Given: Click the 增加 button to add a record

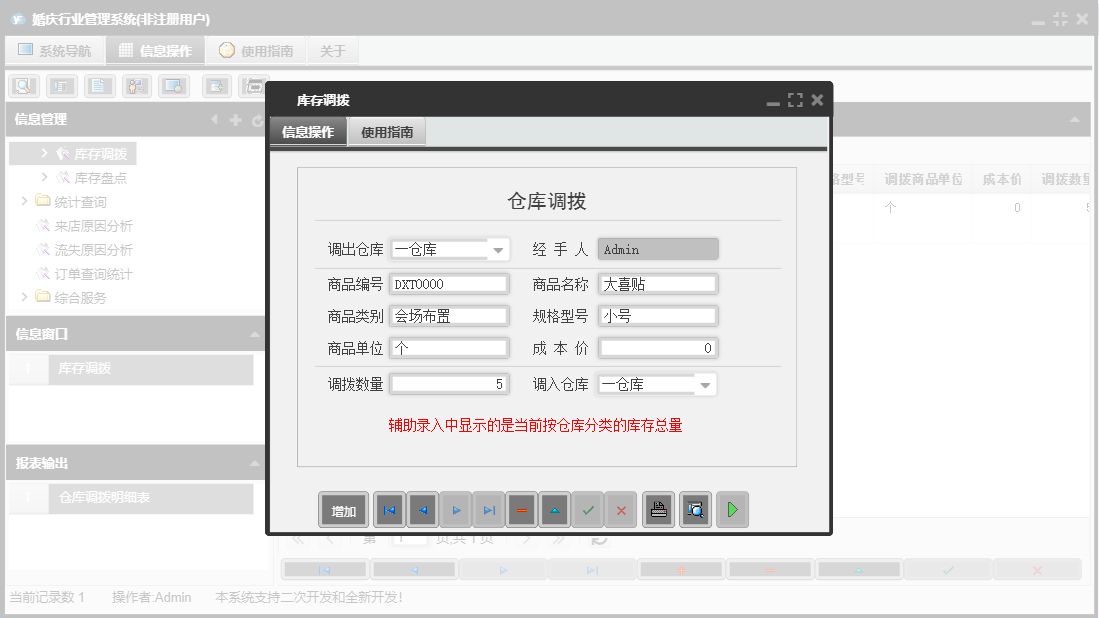Looking at the screenshot, I should tap(343, 509).
